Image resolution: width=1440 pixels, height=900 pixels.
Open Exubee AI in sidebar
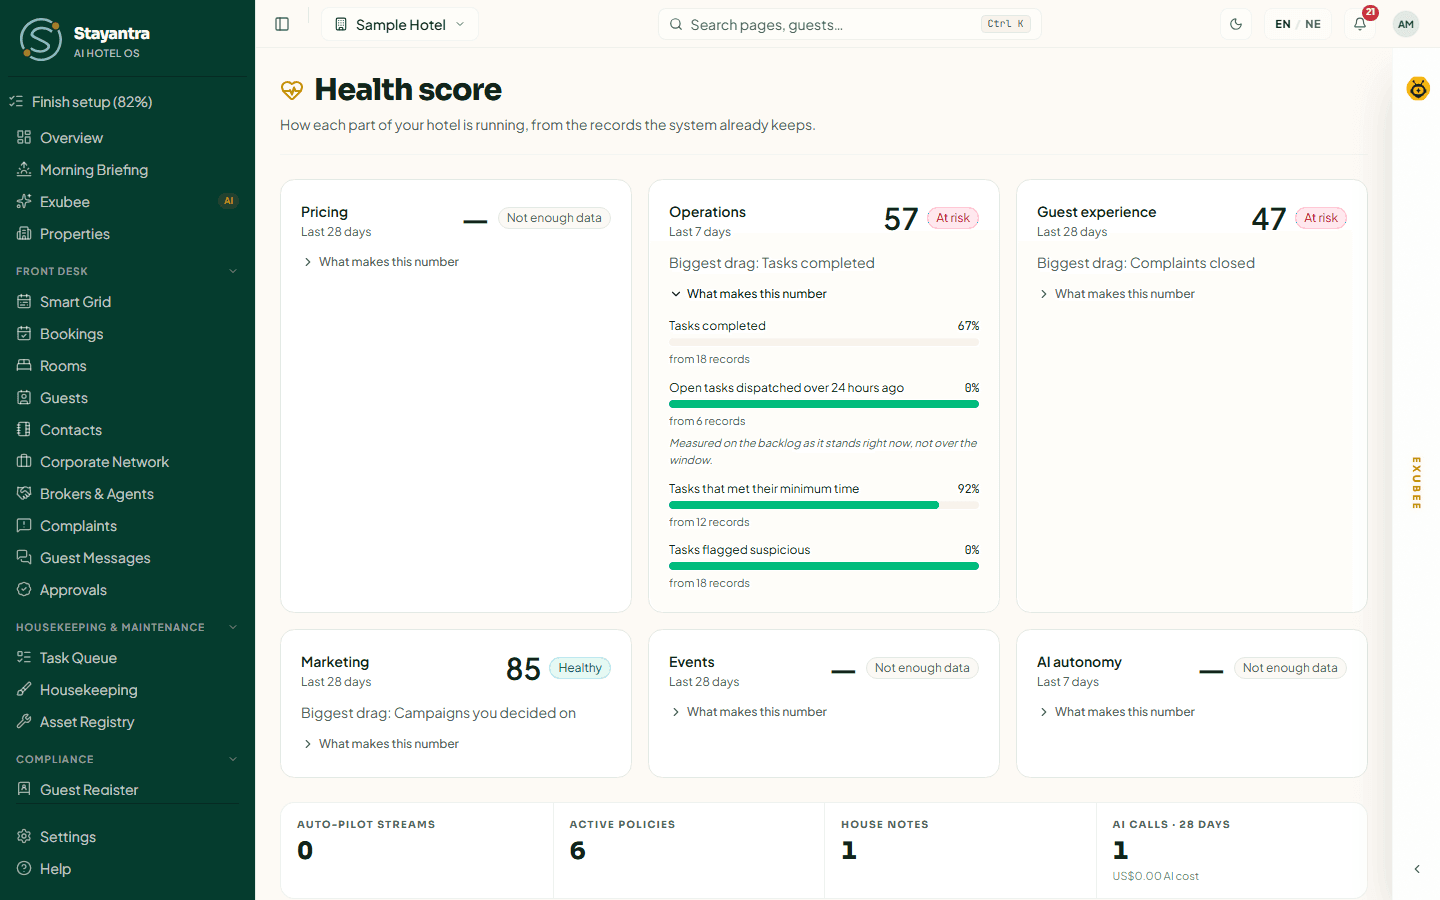point(127,202)
